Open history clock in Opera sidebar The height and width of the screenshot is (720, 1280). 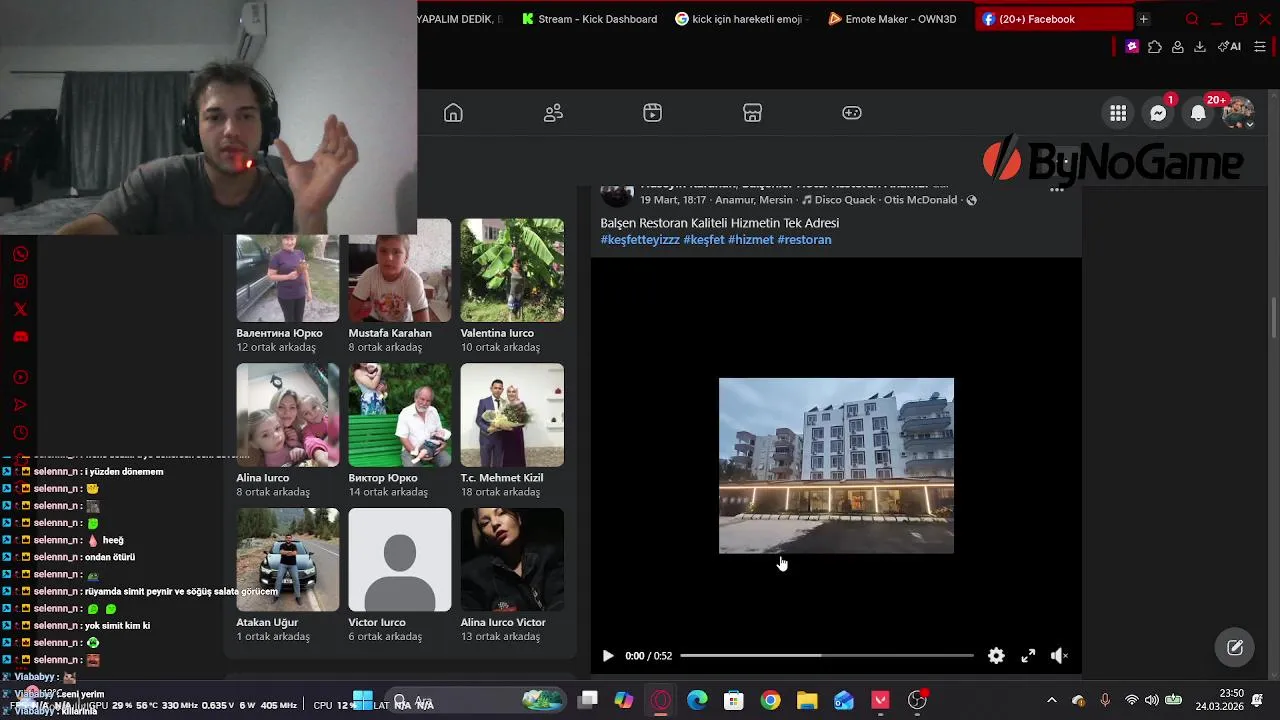tap(20, 433)
